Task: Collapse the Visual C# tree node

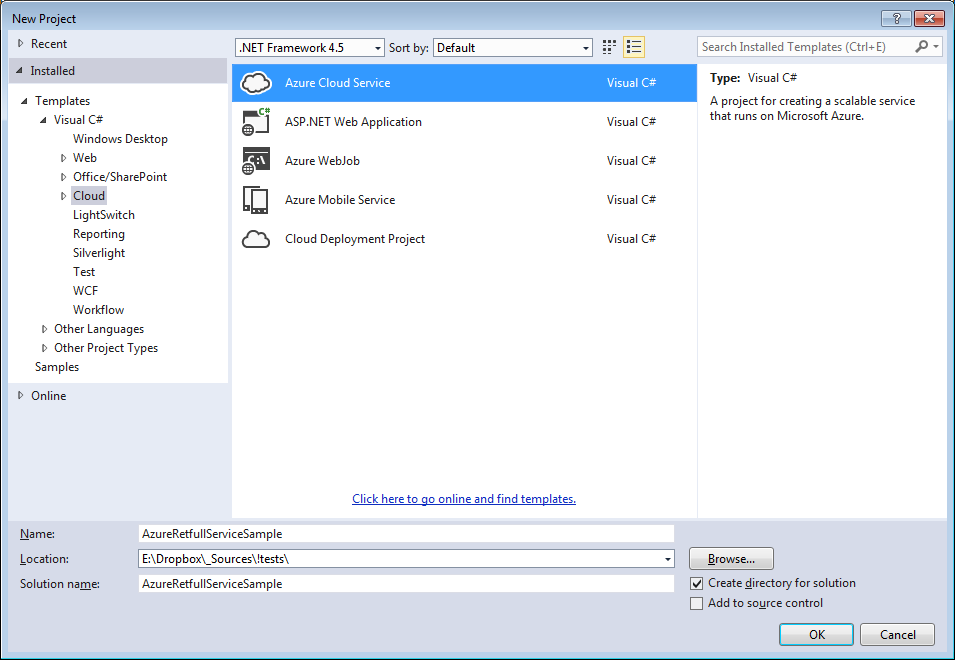Action: [43, 120]
